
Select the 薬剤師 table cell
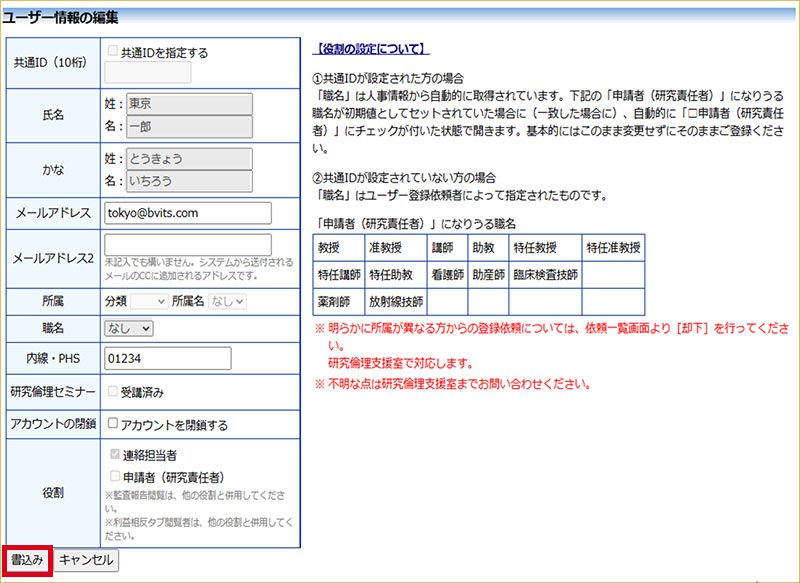339,301
